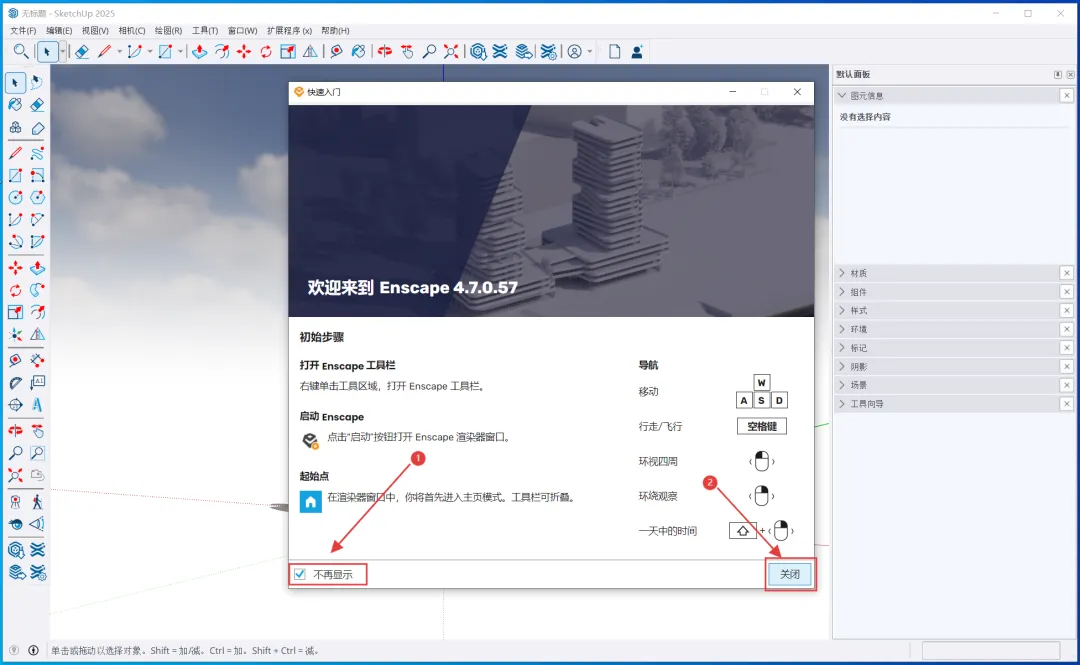1080x665 pixels.
Task: Click the Enscape home icon under 起始点
Action: pyautogui.click(x=311, y=501)
